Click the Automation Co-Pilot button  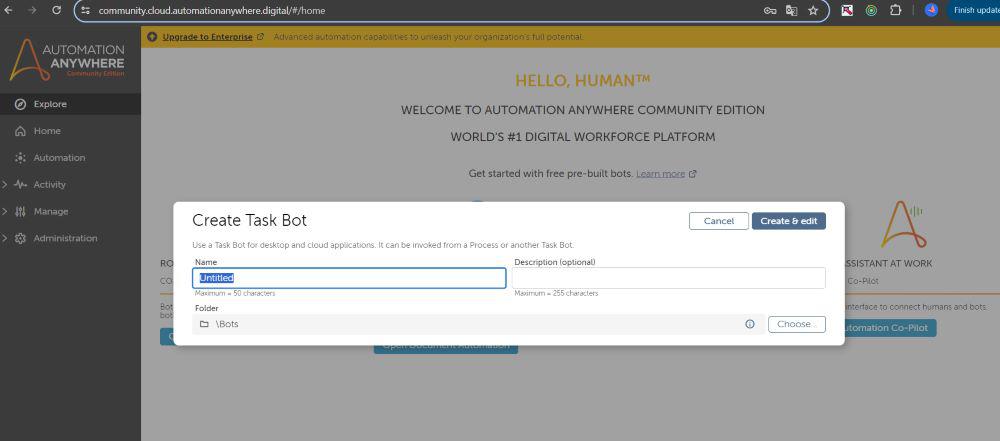coord(889,328)
